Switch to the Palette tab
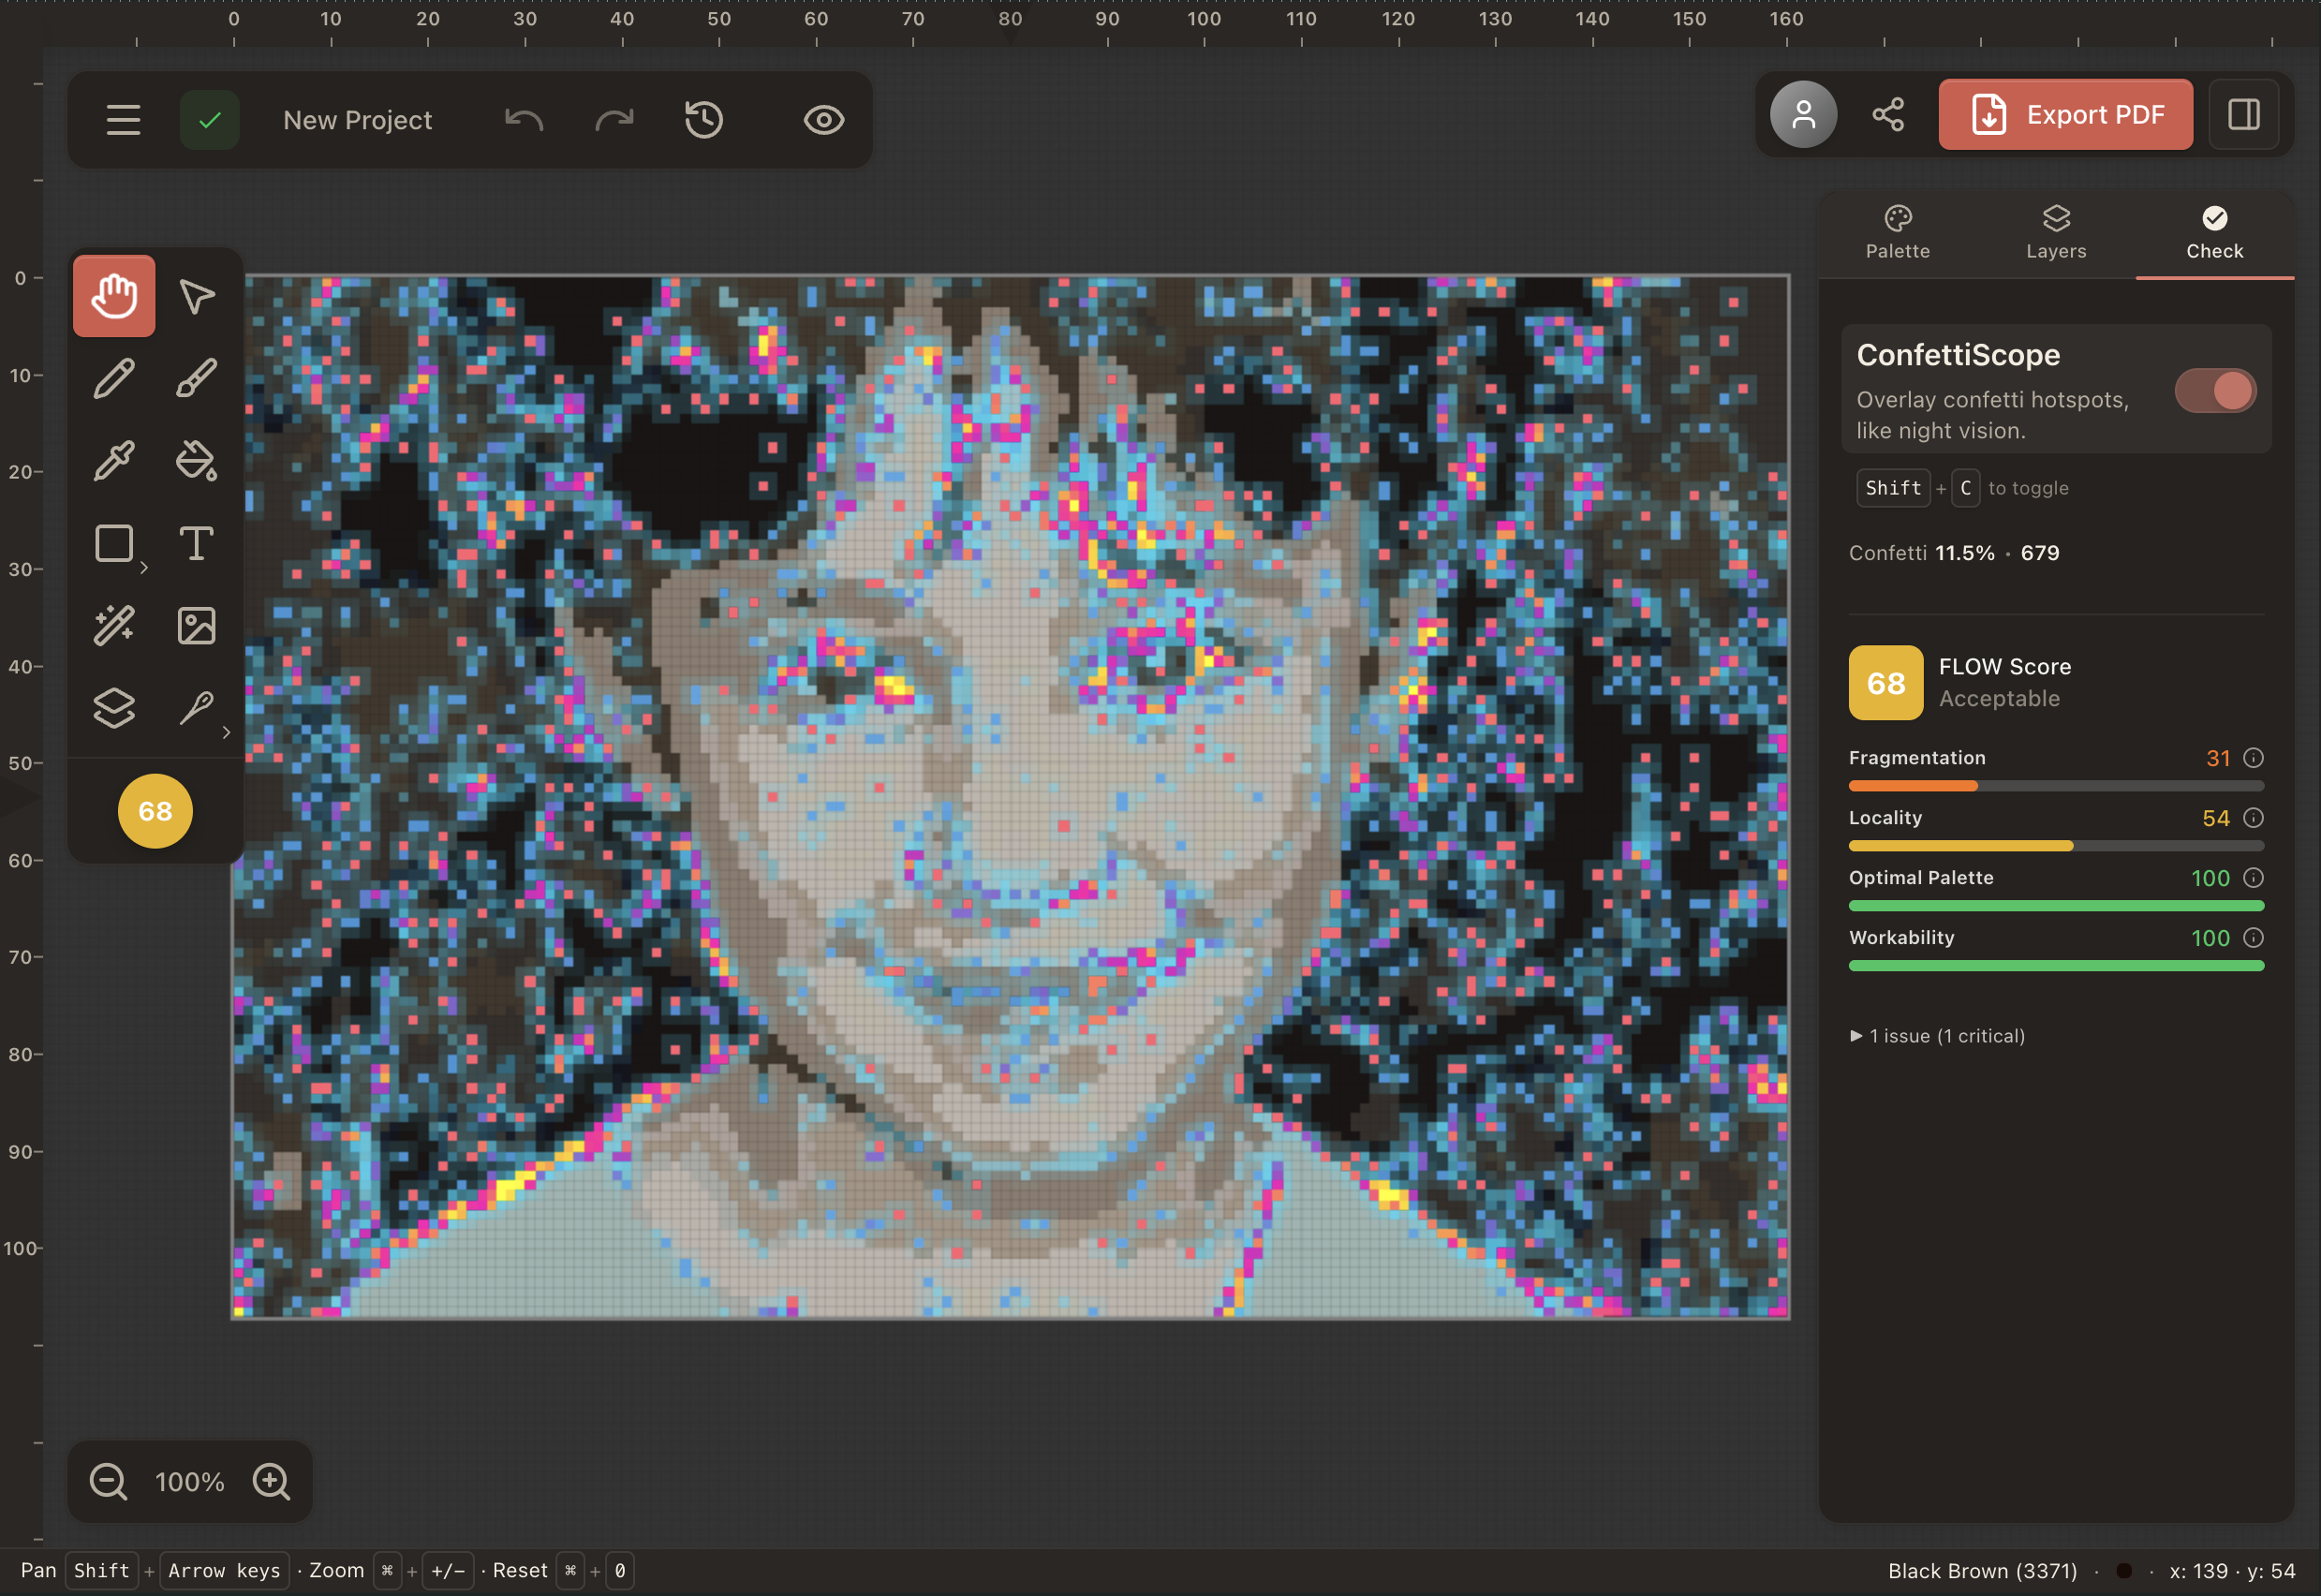The image size is (2321, 1596). [x=1897, y=234]
